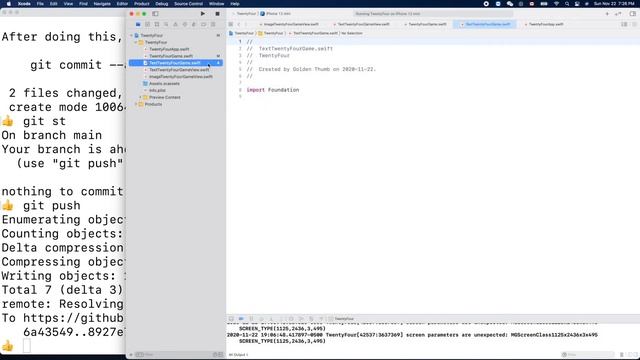The width and height of the screenshot is (640, 360).
Task: Open the Project navigator tab
Action: [138, 24]
